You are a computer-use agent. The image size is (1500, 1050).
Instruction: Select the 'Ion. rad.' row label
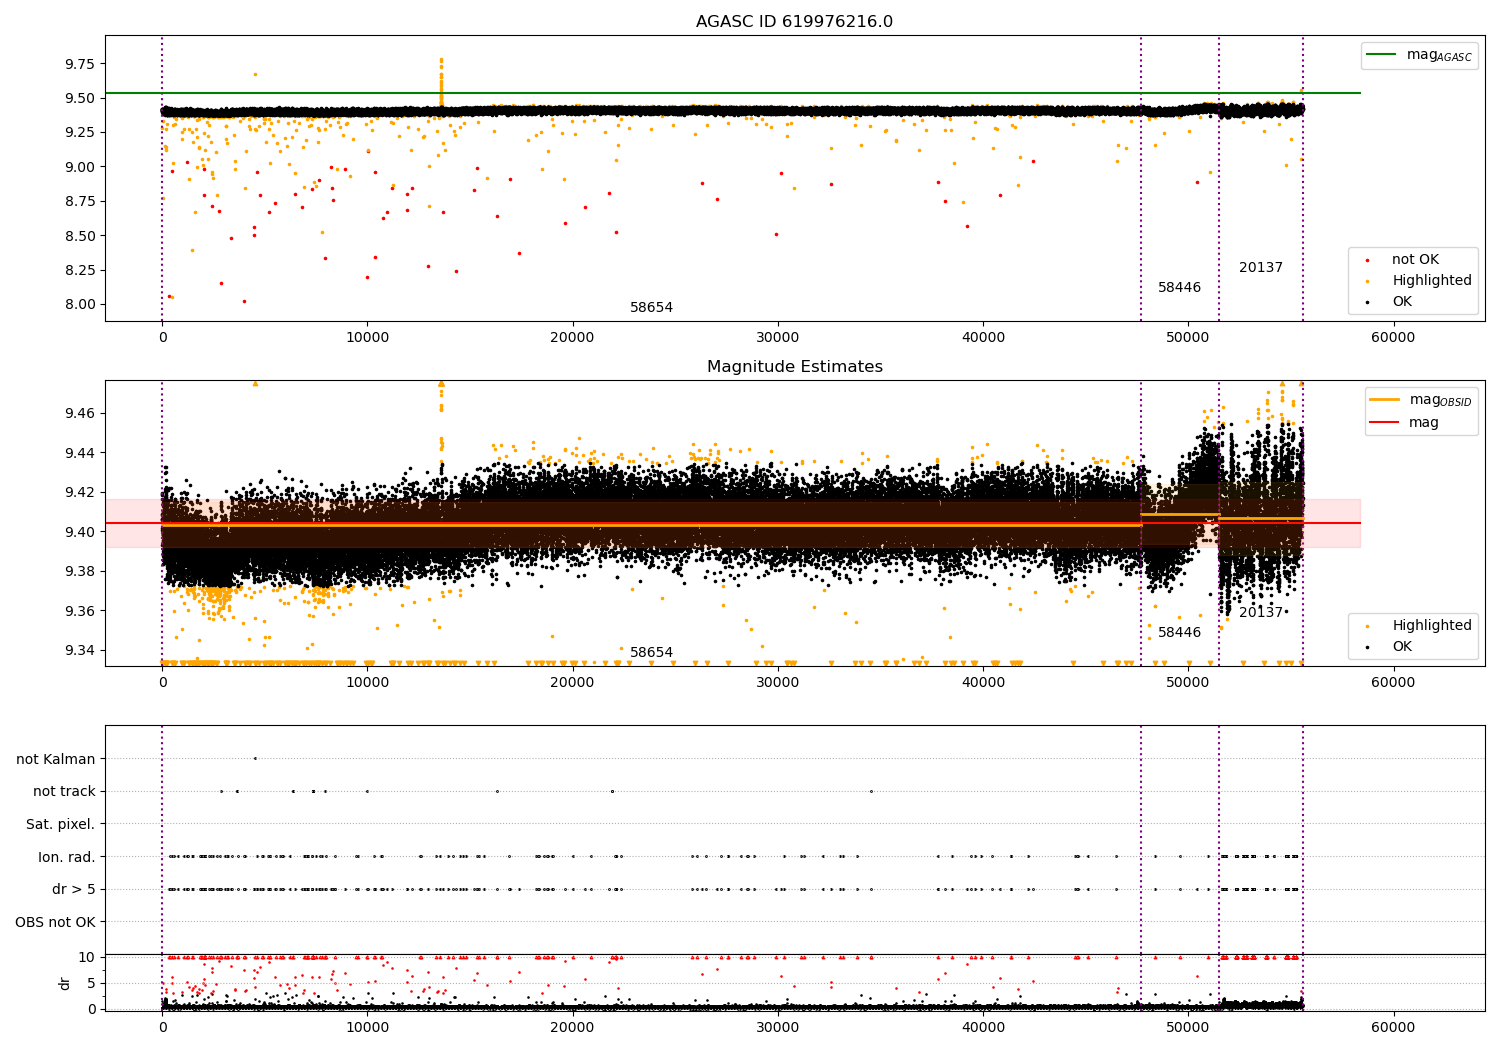coord(67,857)
